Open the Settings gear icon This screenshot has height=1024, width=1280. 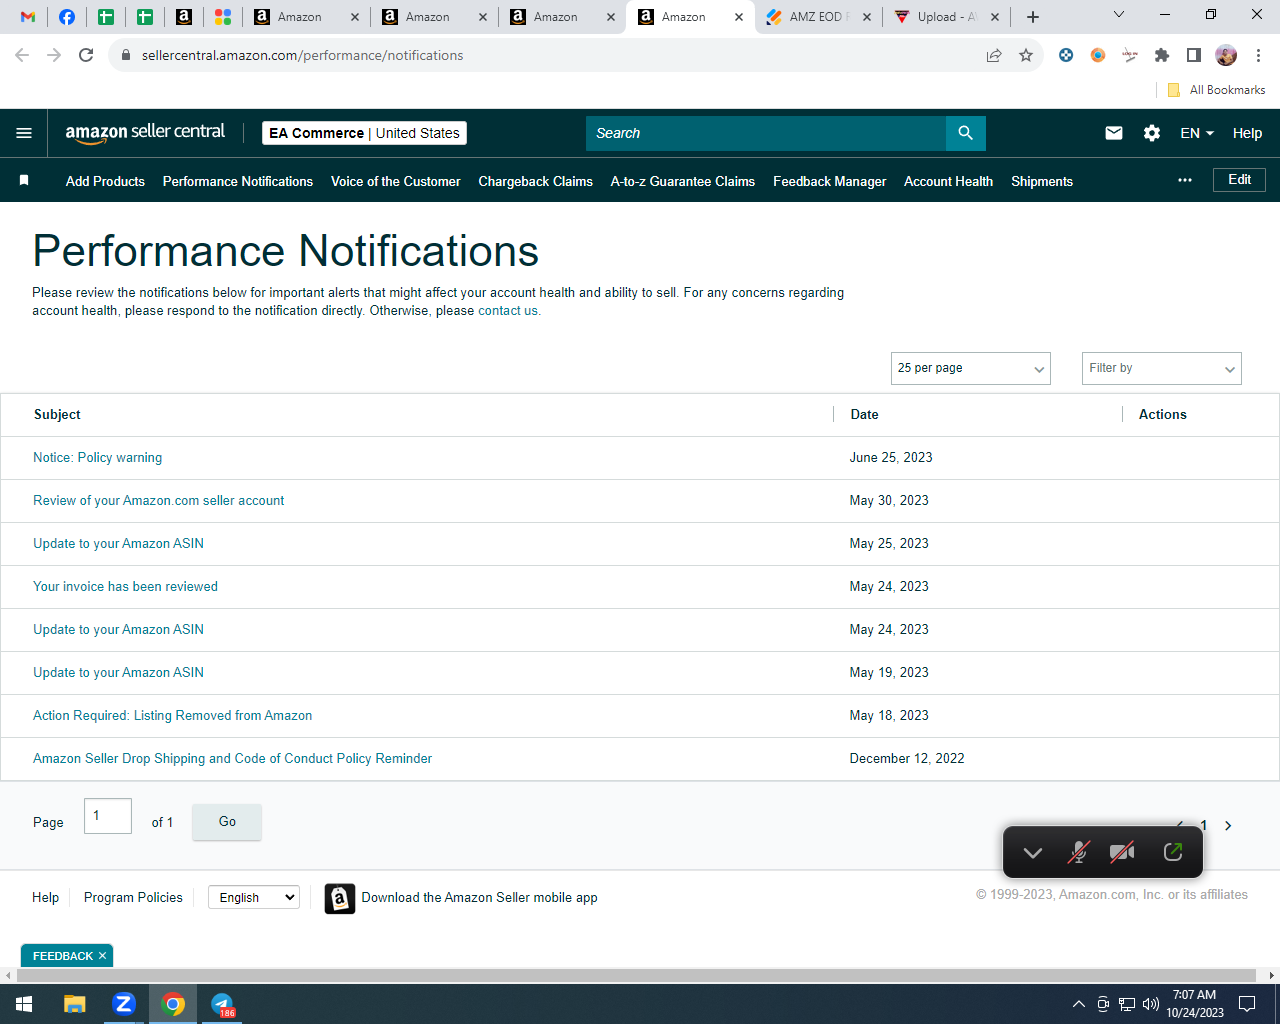1152,133
